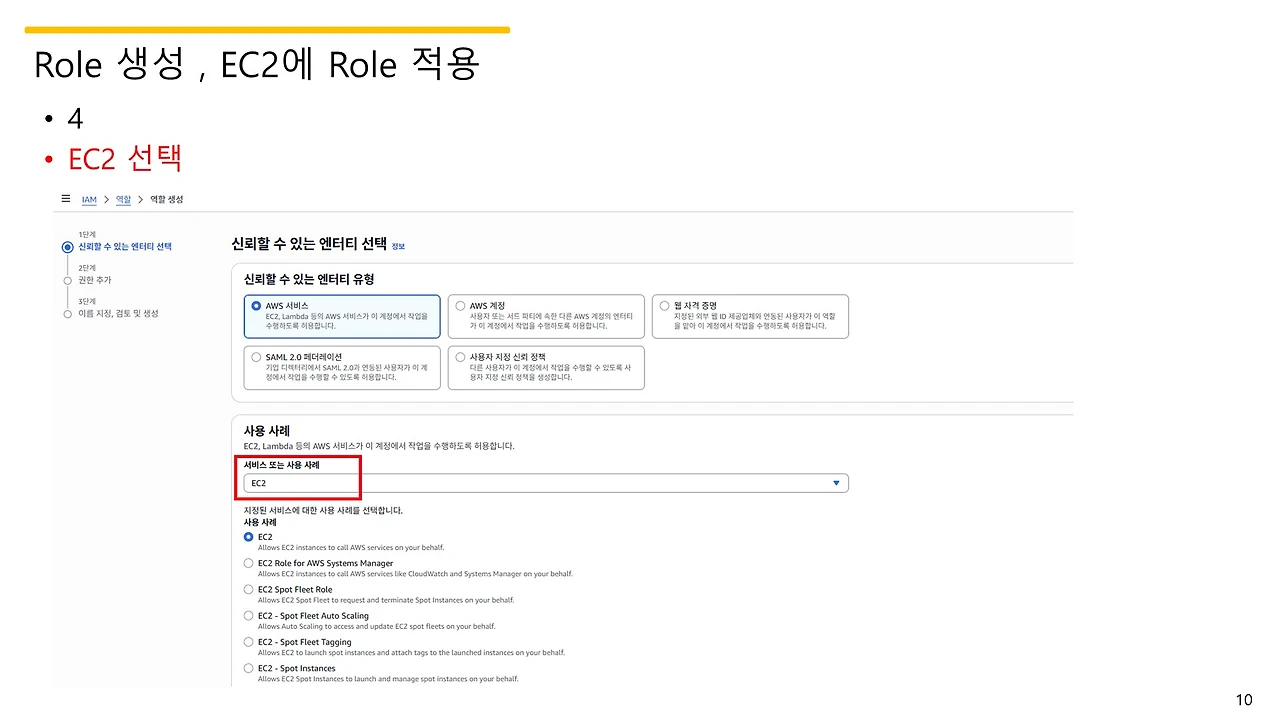1280x720 pixels.
Task: Click the 사용 사례 section heading
Action: point(267,430)
